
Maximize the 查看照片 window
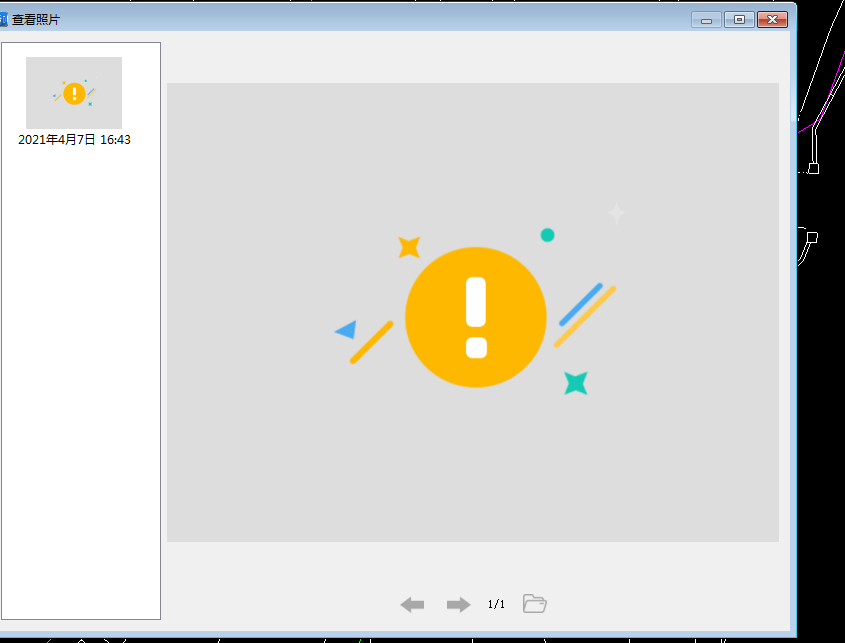click(x=739, y=20)
